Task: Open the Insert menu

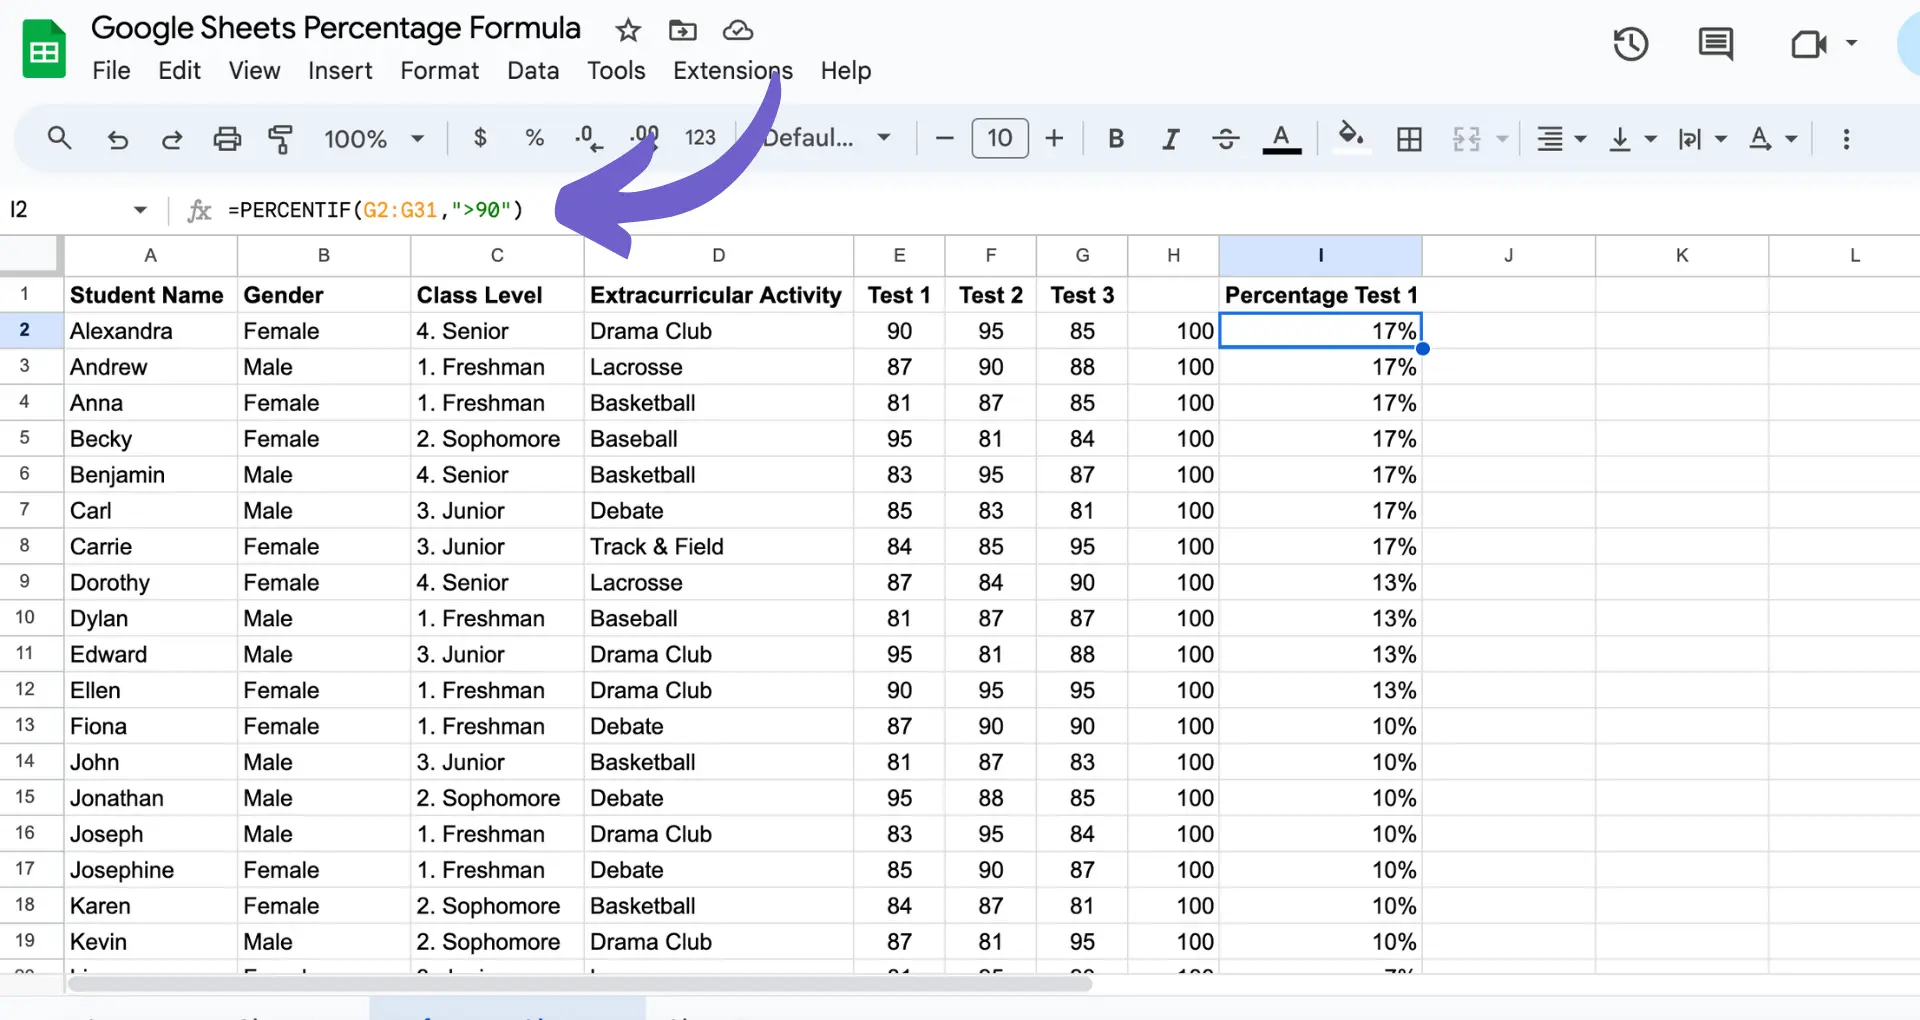Action: [340, 71]
